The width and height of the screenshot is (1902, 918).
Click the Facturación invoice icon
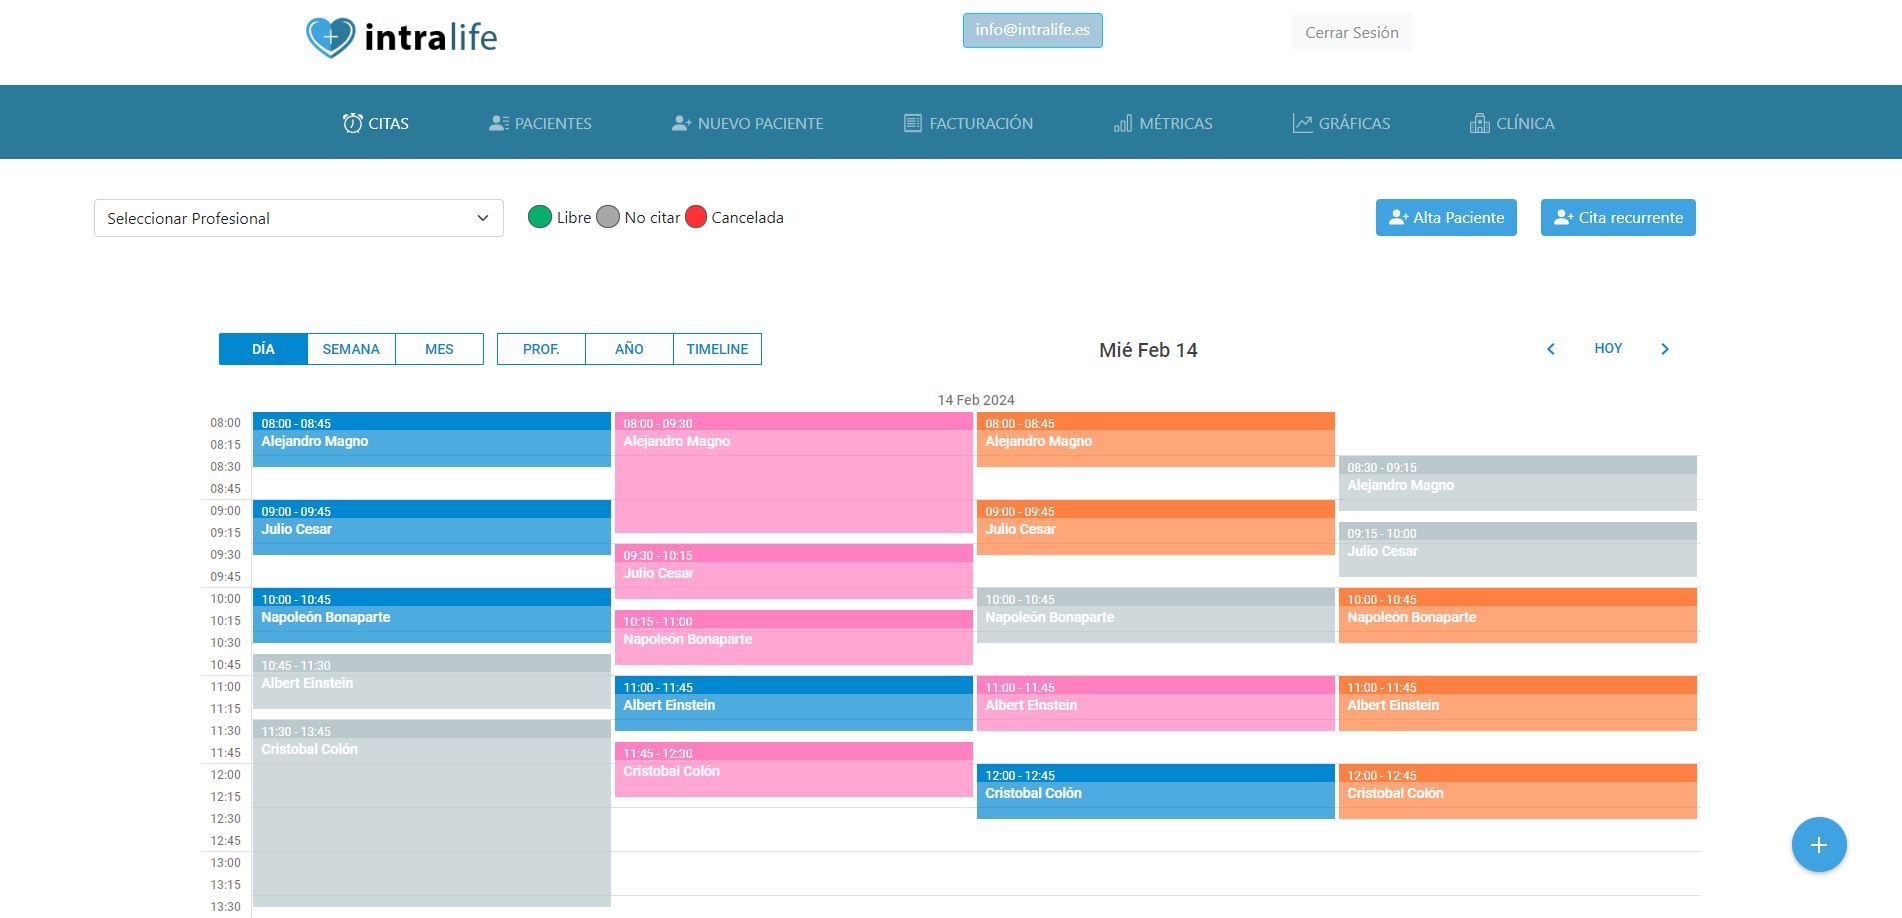[912, 123]
